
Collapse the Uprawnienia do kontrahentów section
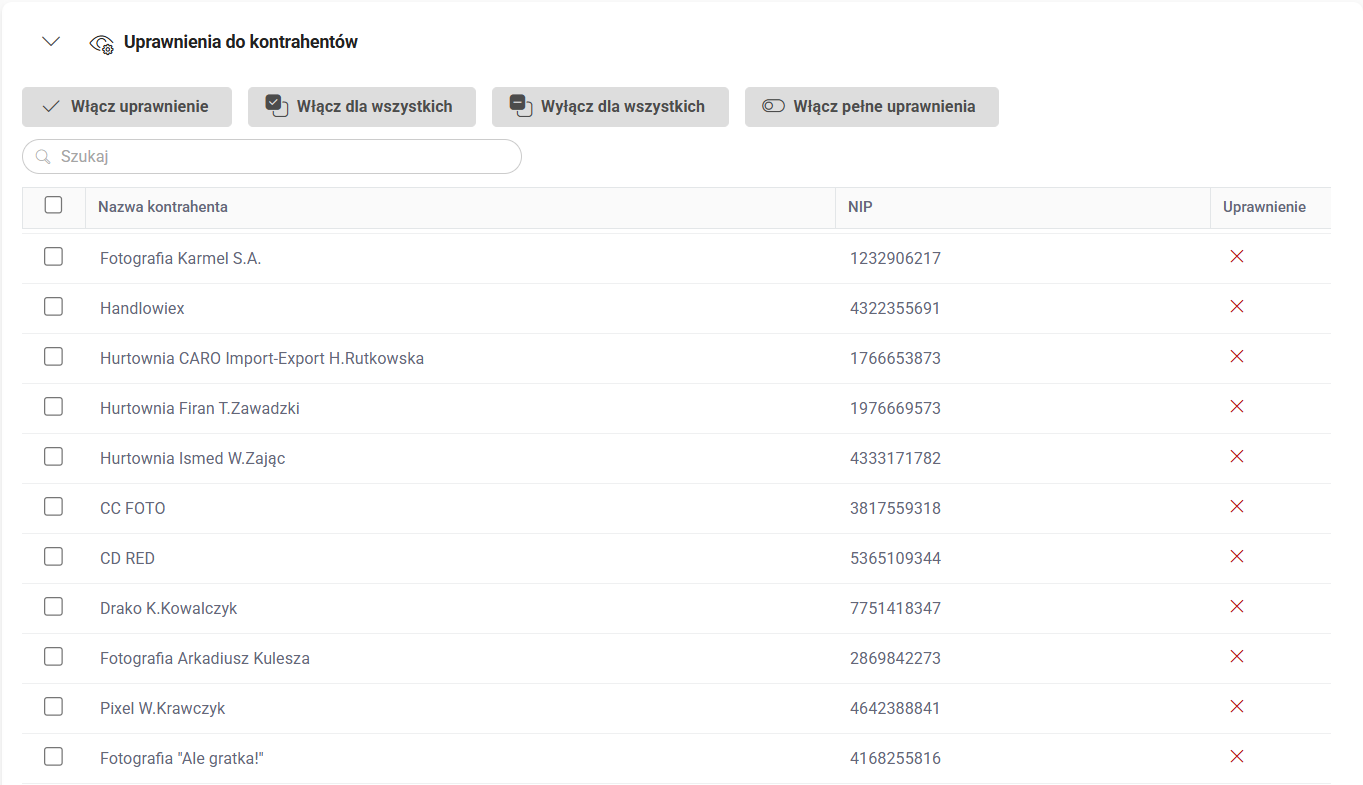[51, 42]
